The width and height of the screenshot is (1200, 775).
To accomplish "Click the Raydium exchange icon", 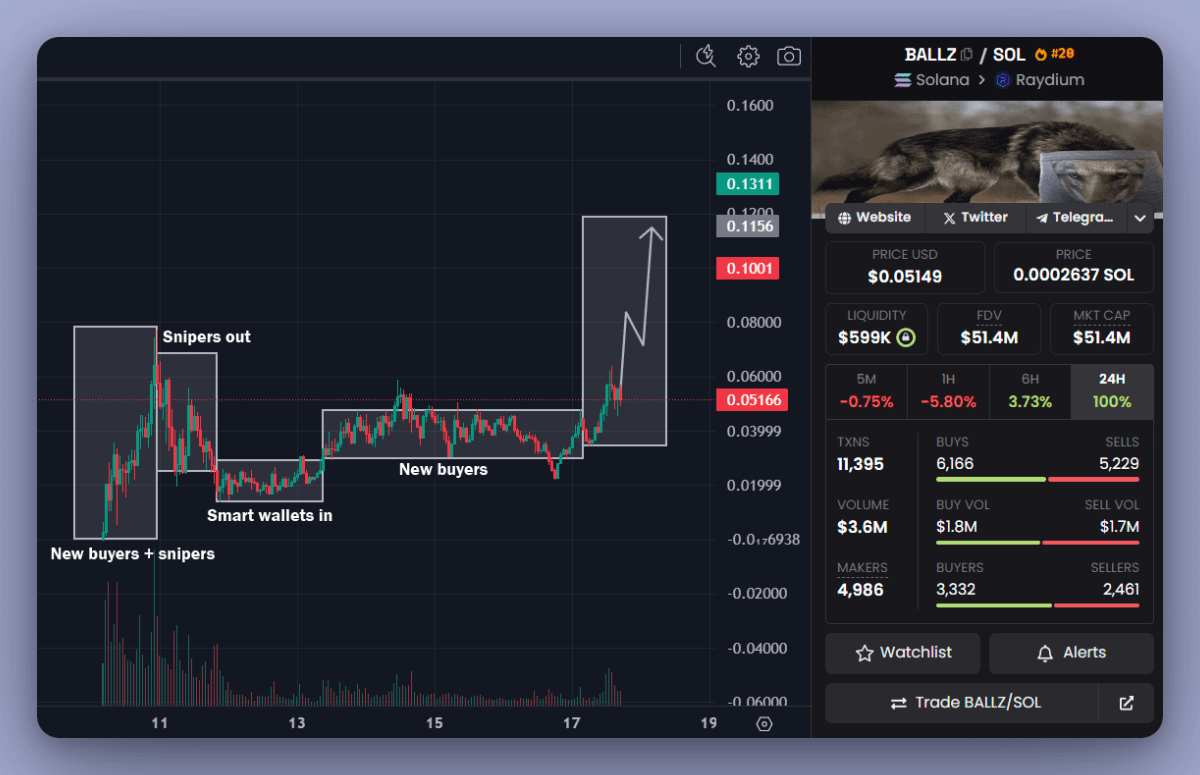I will 1001,79.
